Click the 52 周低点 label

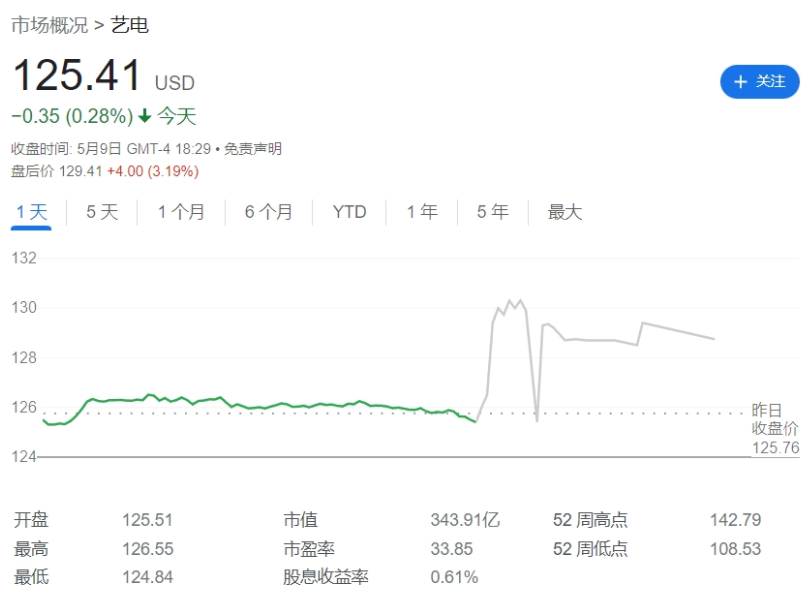[x=590, y=549]
